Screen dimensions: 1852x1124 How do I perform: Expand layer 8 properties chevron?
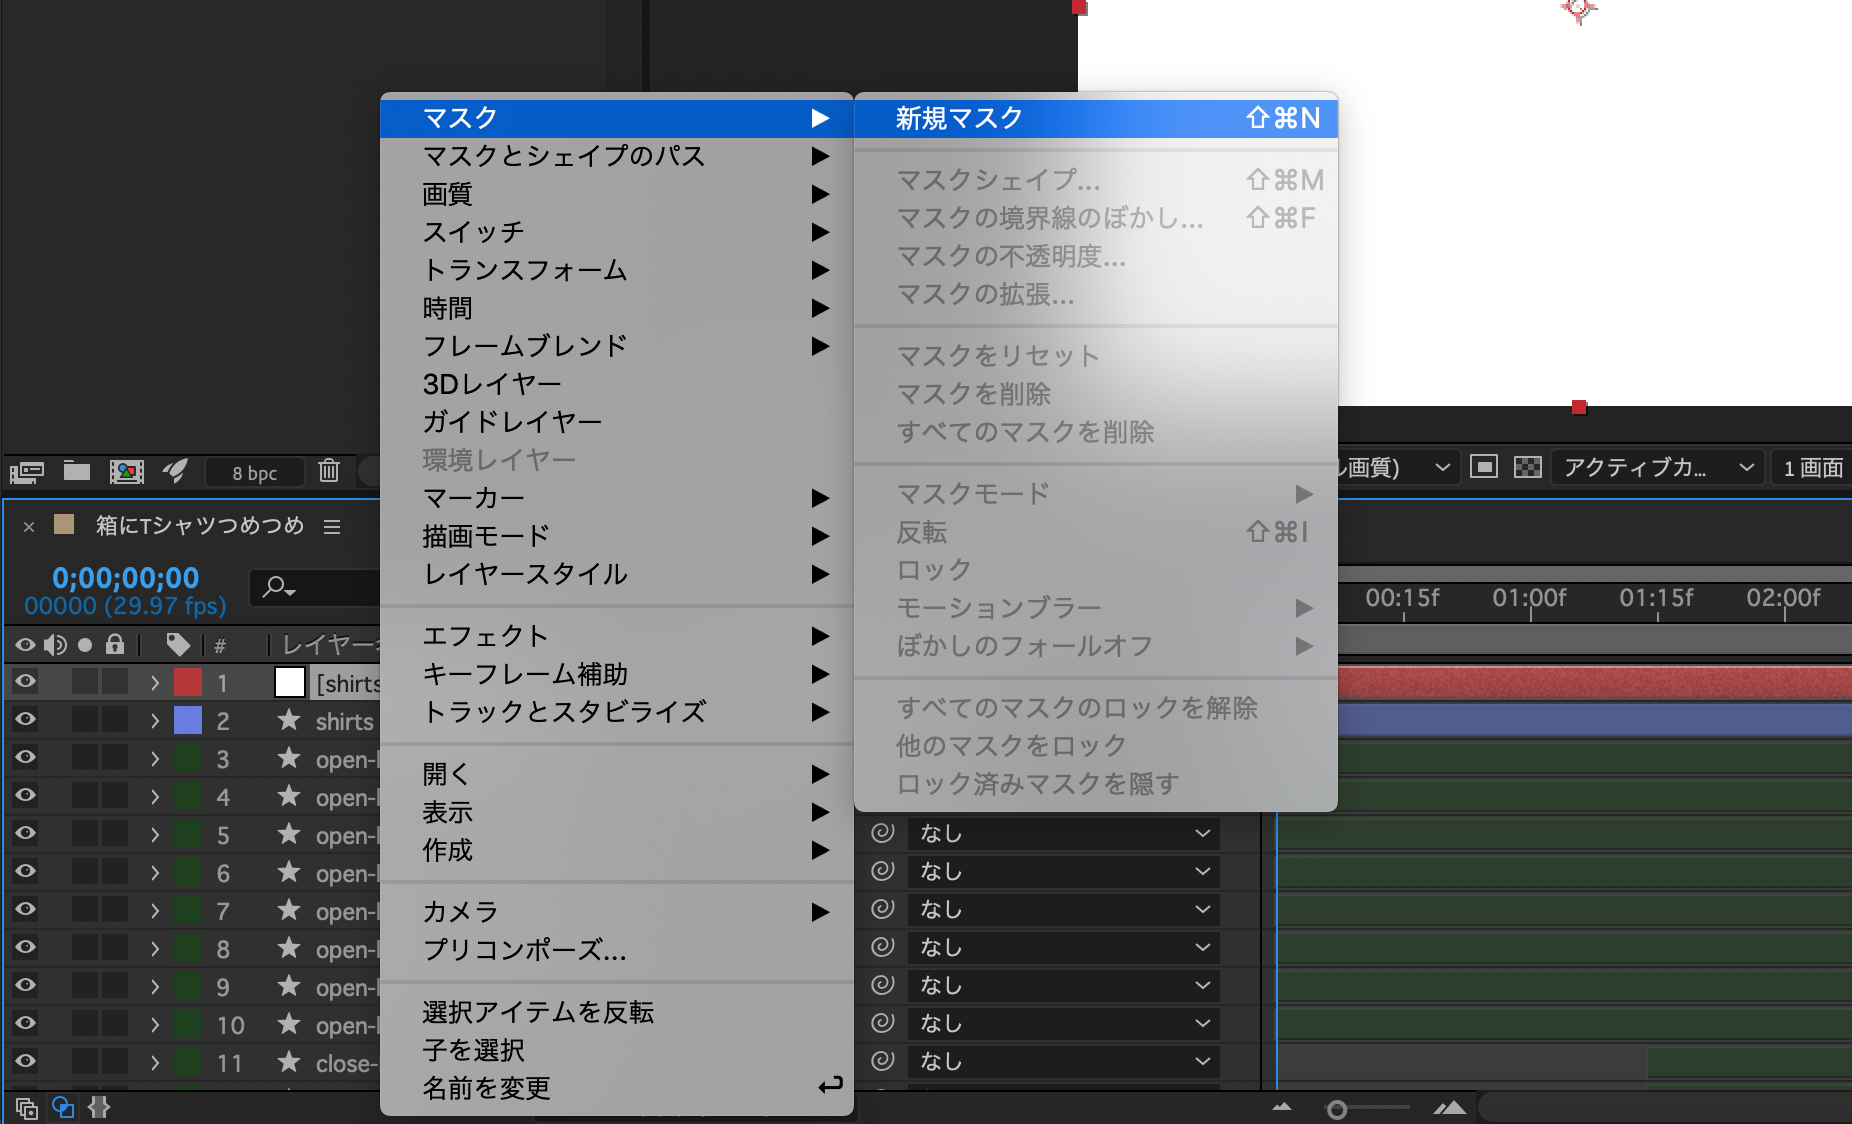click(154, 949)
